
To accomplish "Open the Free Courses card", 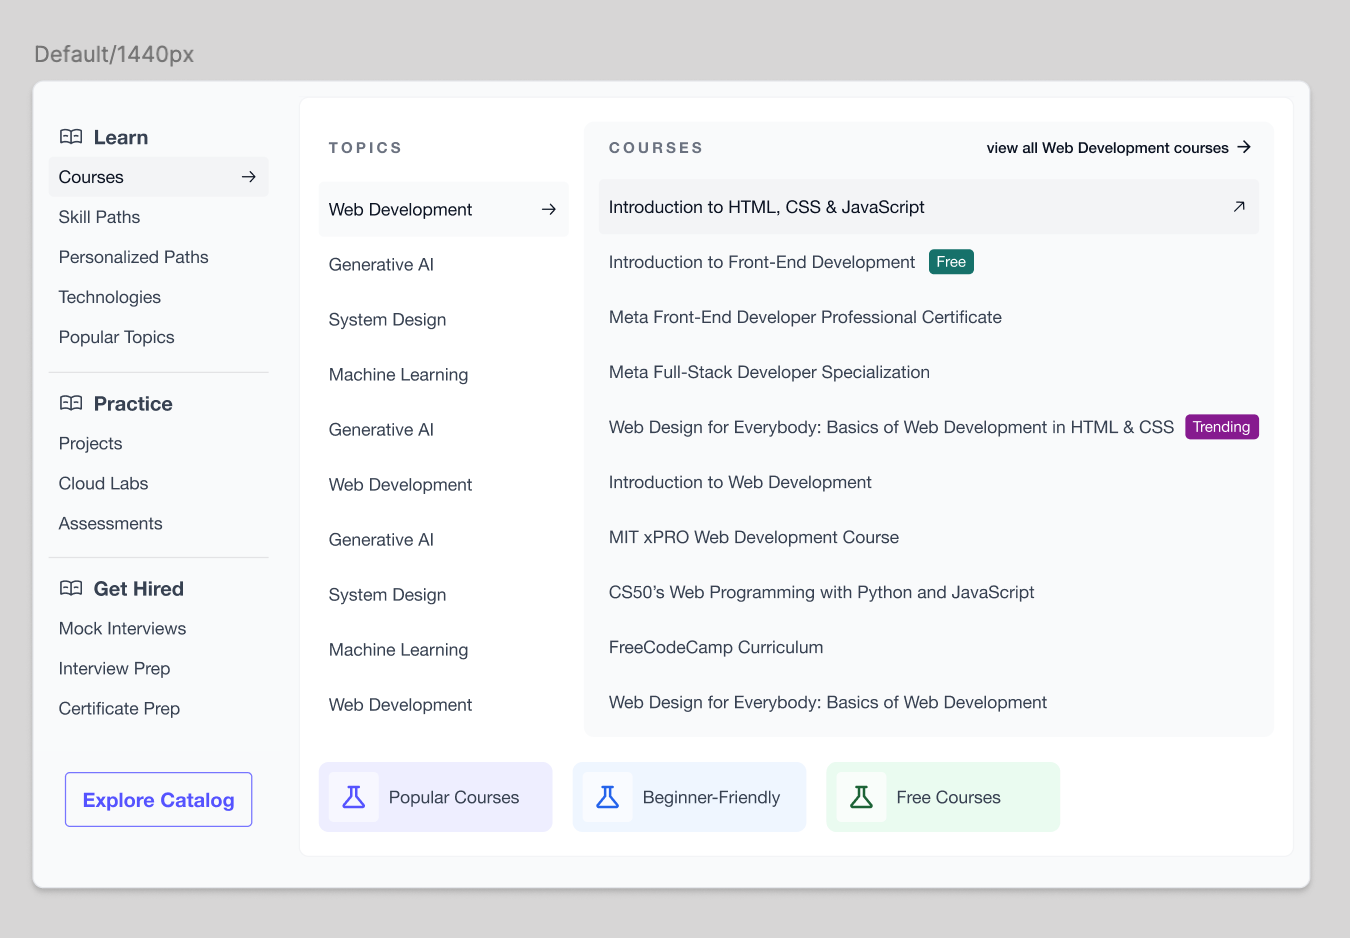I will (944, 797).
